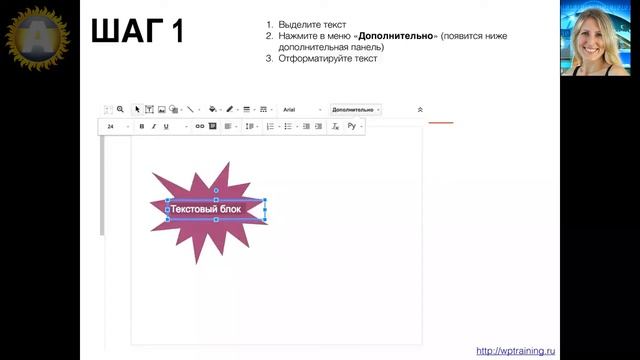Open the Ру input language dropdown
The width and height of the screenshot is (640, 360).
point(355,126)
